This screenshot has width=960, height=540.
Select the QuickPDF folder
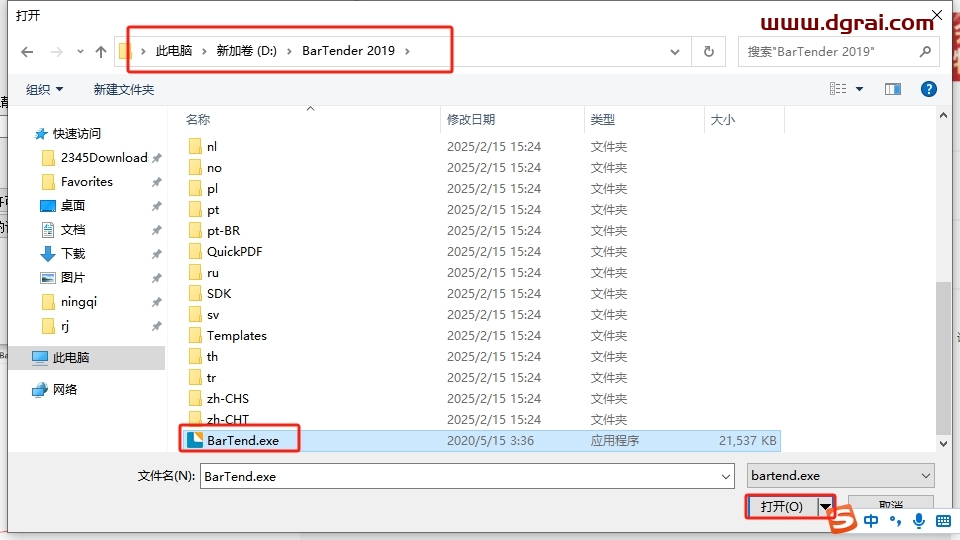pos(234,252)
